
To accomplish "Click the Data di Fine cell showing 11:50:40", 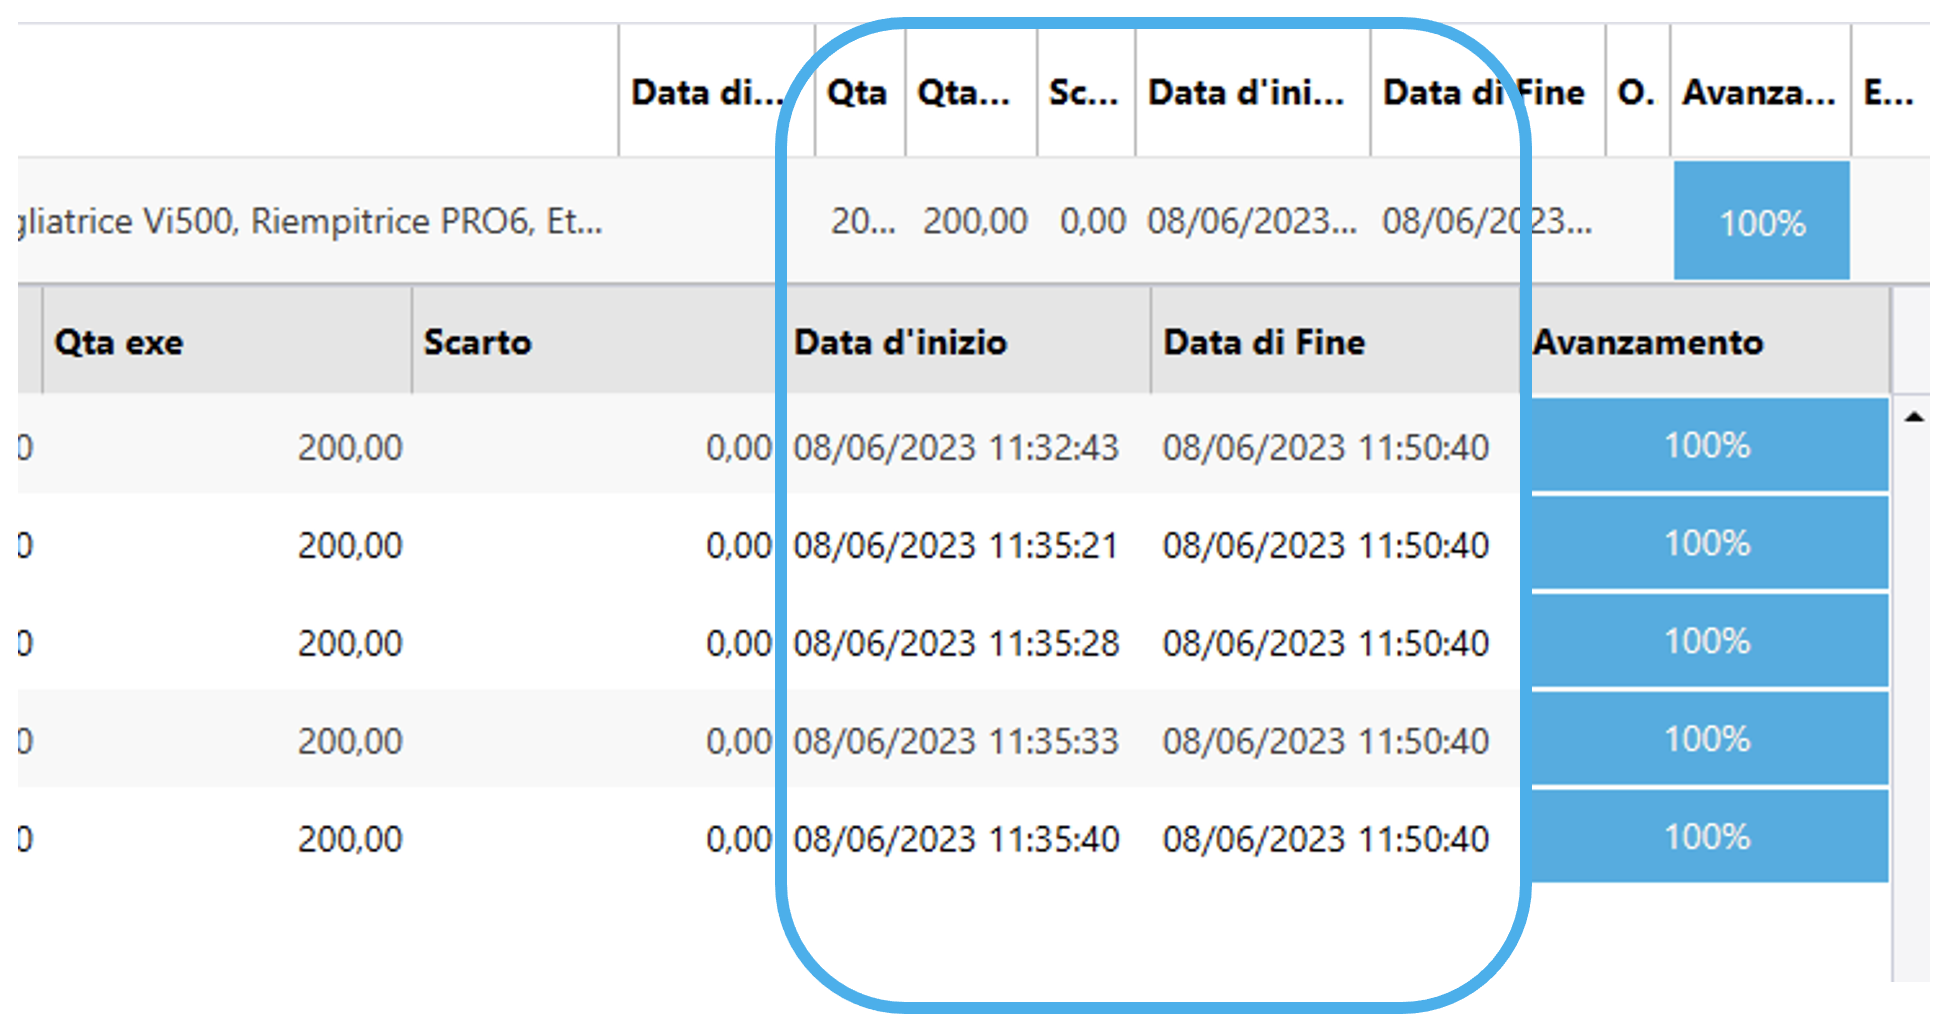I will [x=1327, y=447].
